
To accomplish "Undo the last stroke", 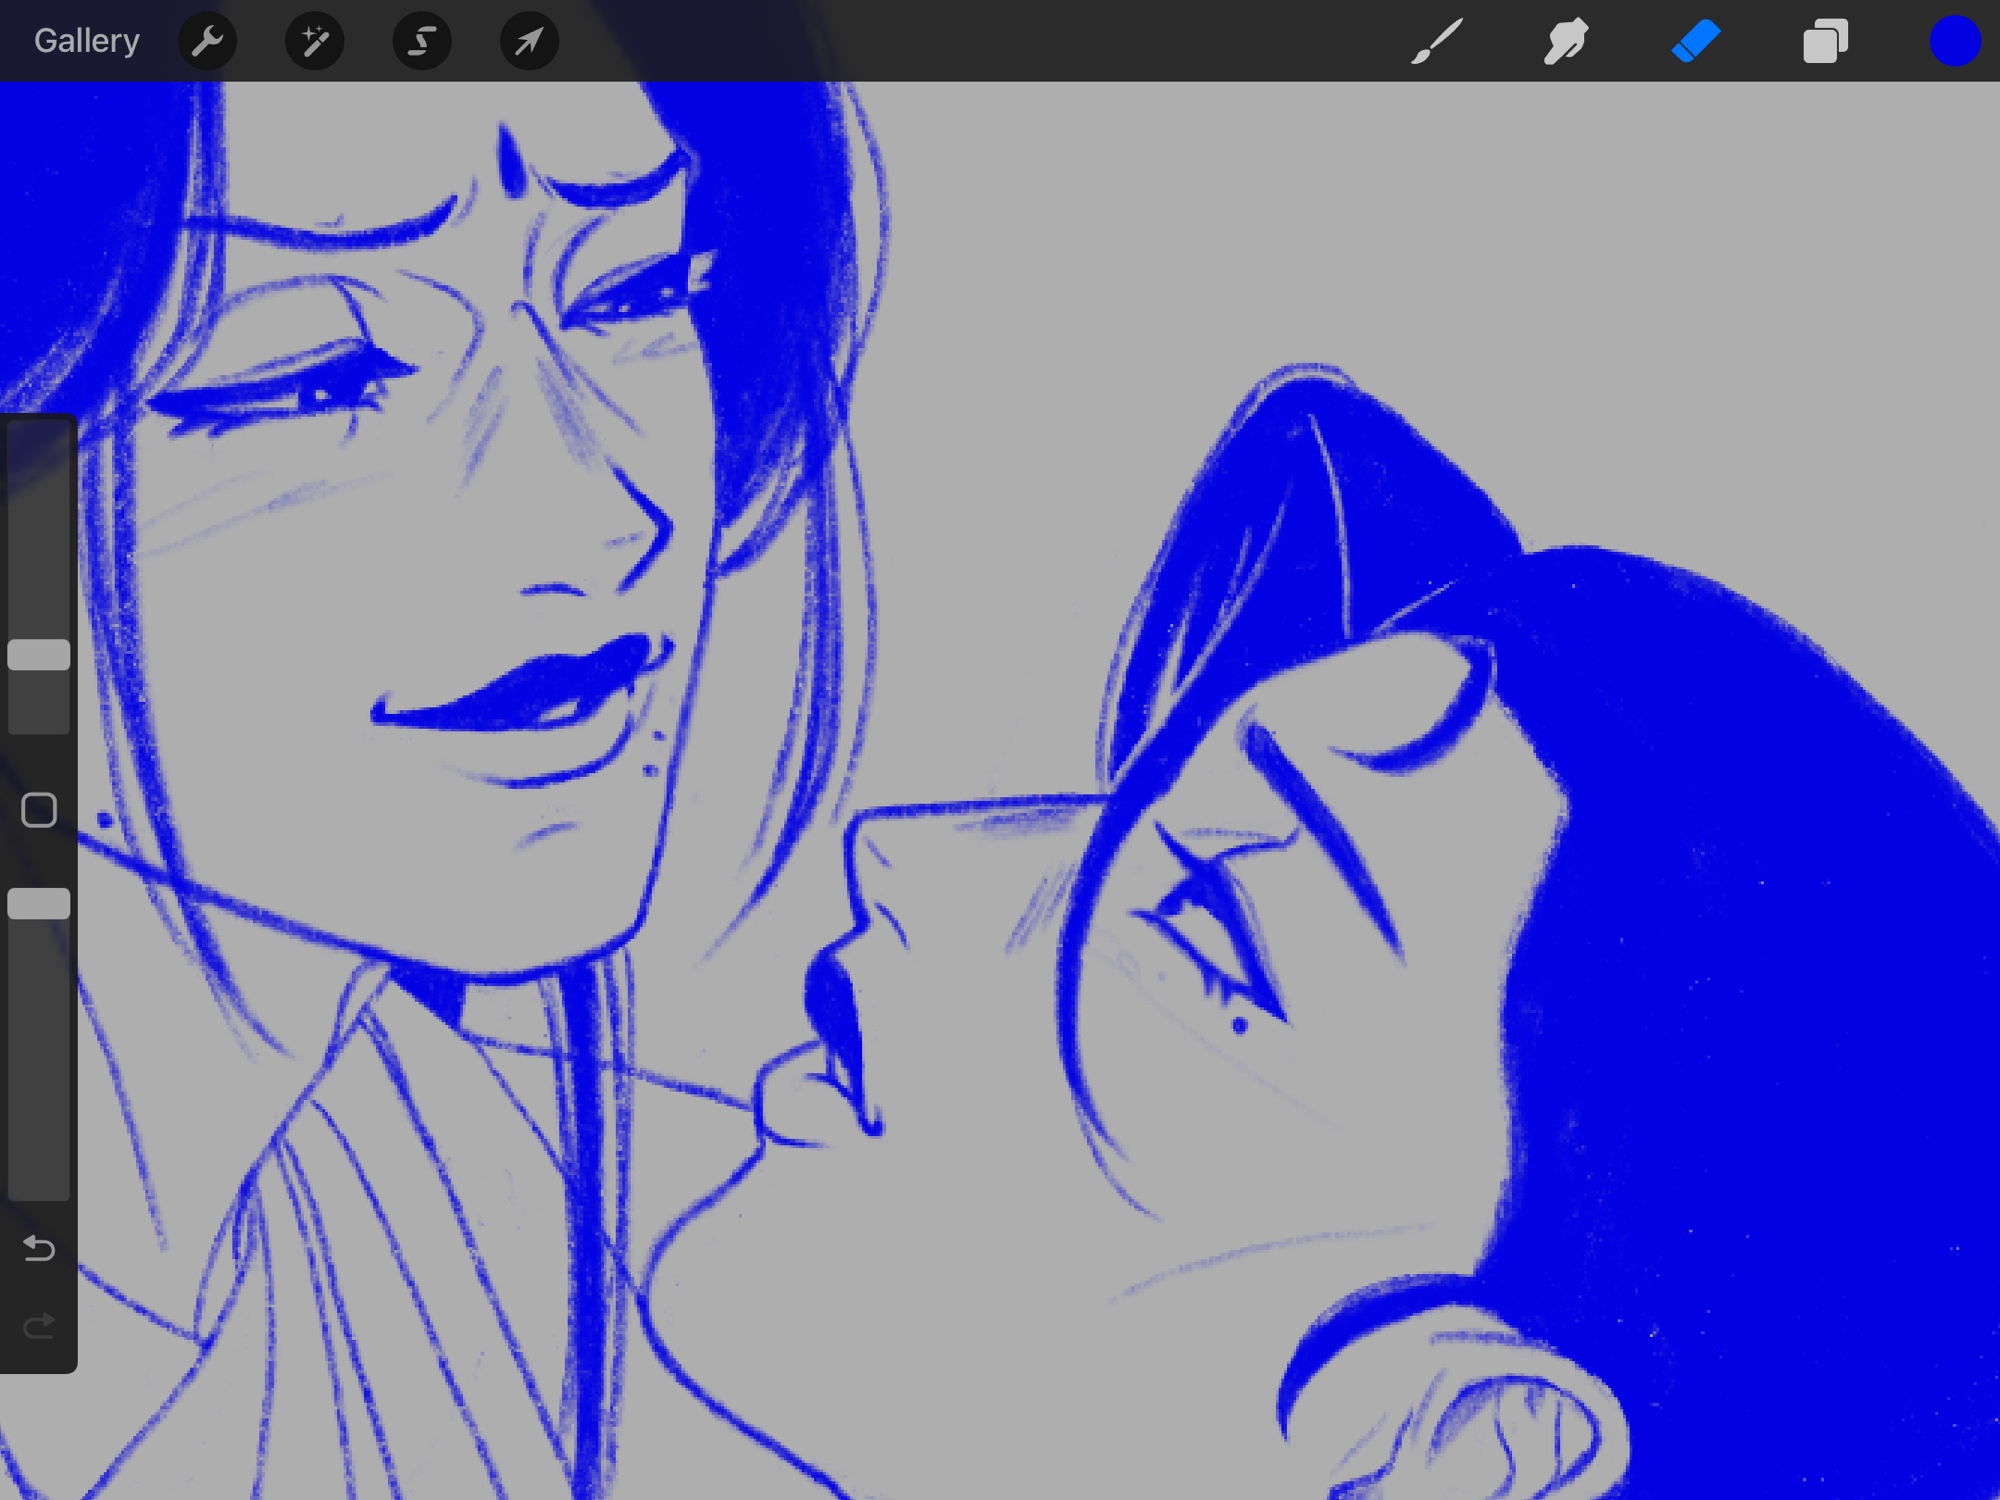I will click(x=39, y=1248).
